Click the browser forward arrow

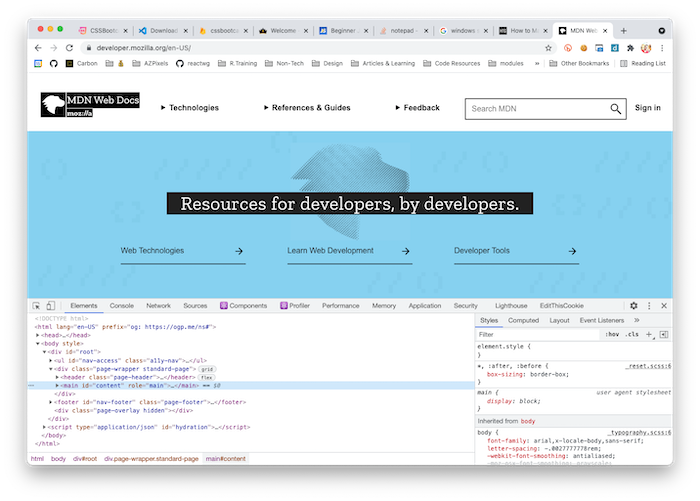coord(54,48)
